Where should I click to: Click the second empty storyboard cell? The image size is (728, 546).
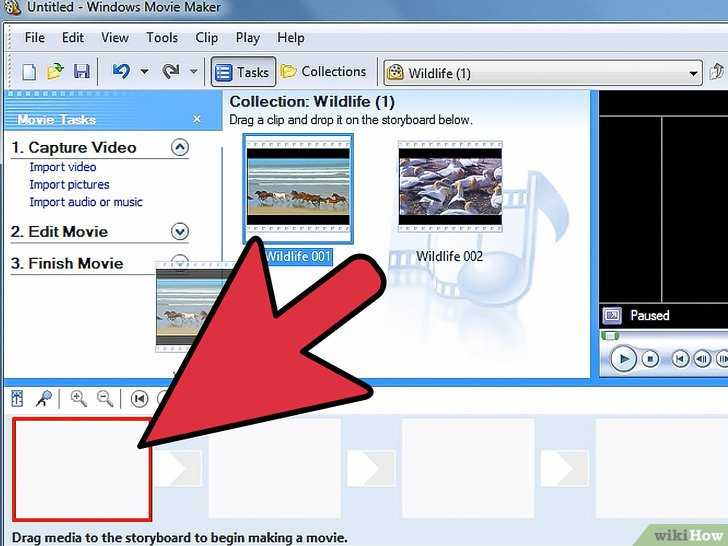point(275,468)
